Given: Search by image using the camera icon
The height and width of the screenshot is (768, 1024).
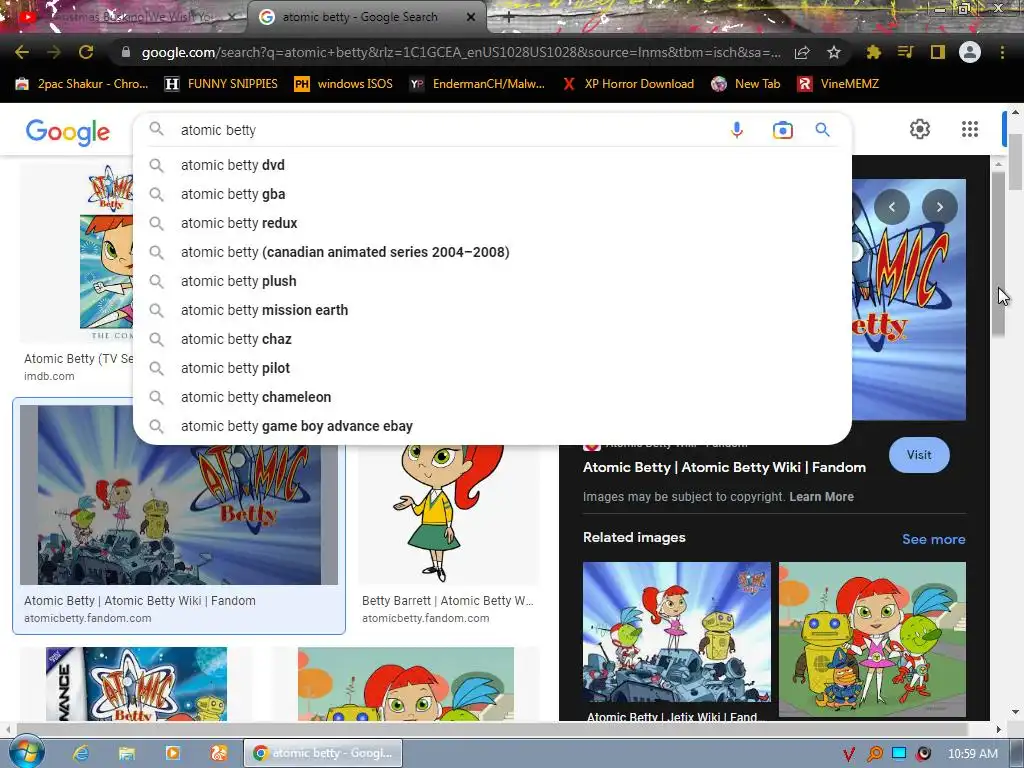Looking at the screenshot, I should pyautogui.click(x=782, y=130).
